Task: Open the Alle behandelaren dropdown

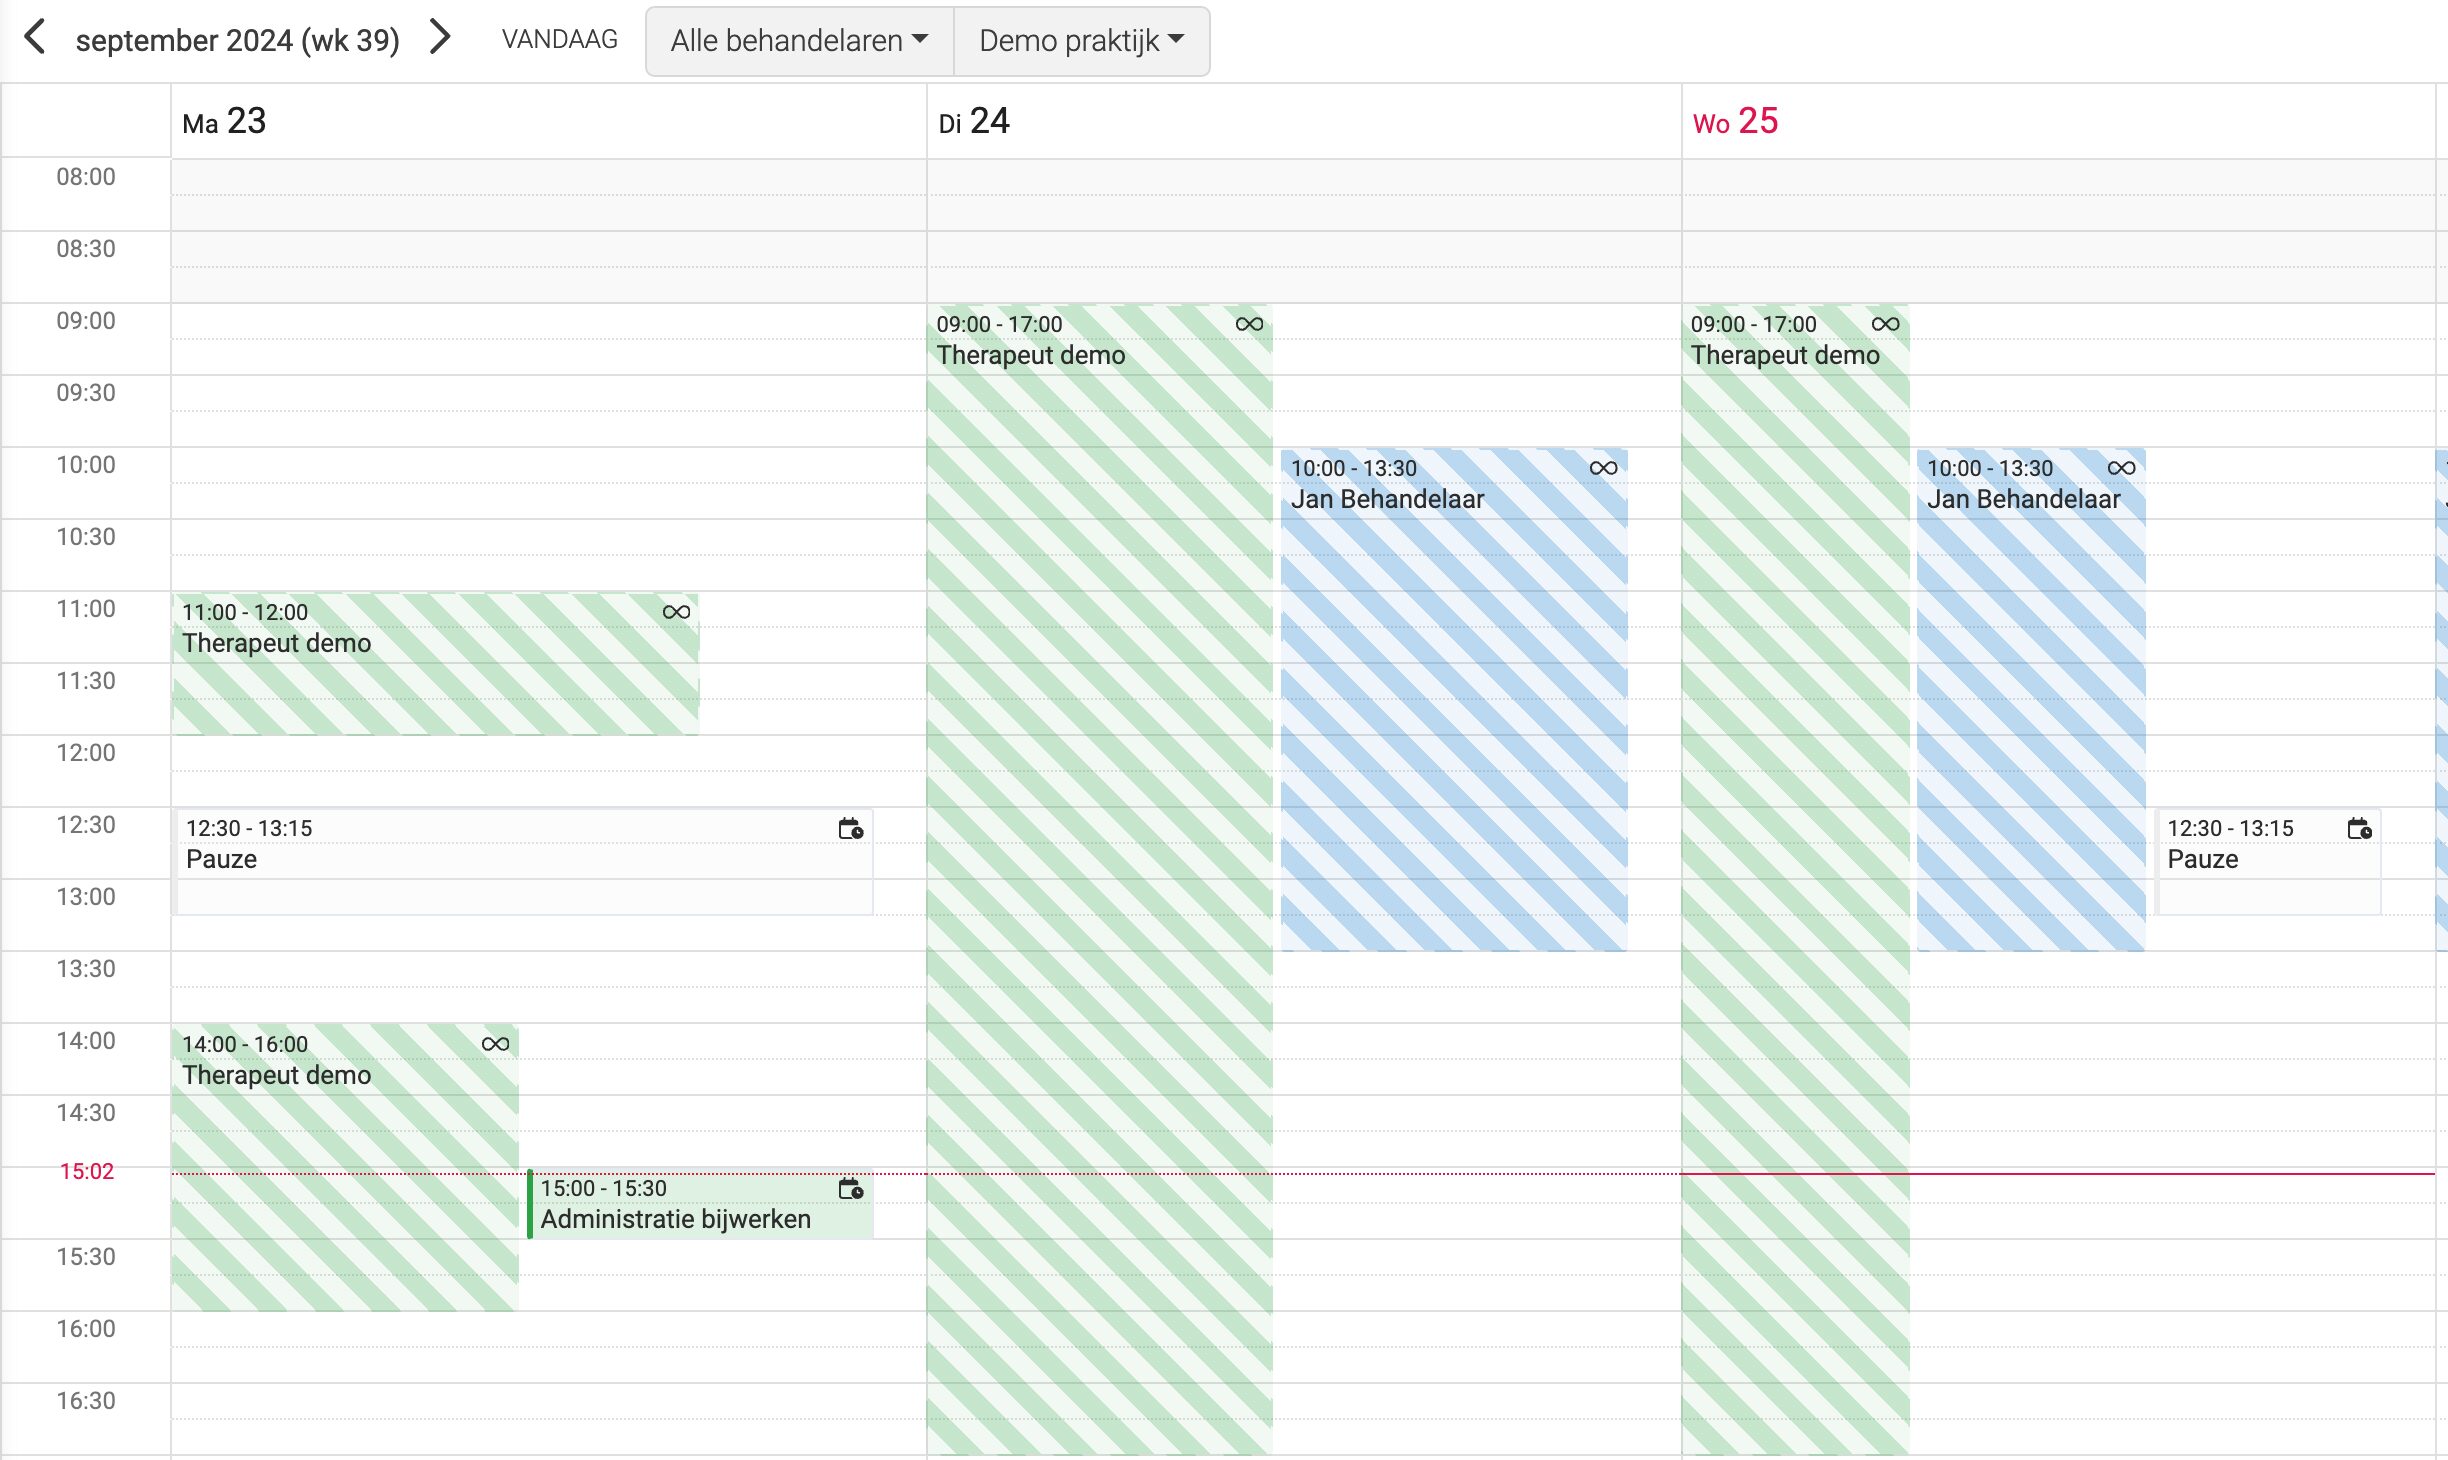Action: (x=800, y=41)
